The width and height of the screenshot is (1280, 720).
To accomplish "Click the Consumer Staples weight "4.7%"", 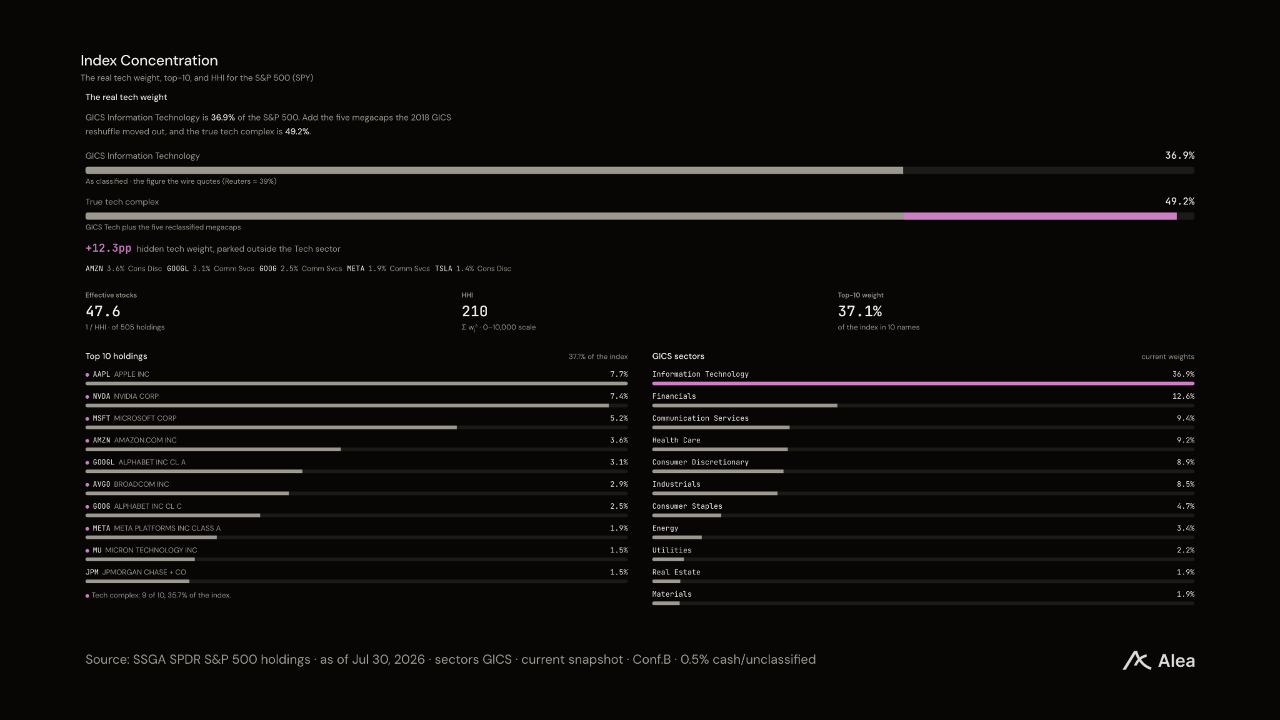I will (x=1185, y=506).
